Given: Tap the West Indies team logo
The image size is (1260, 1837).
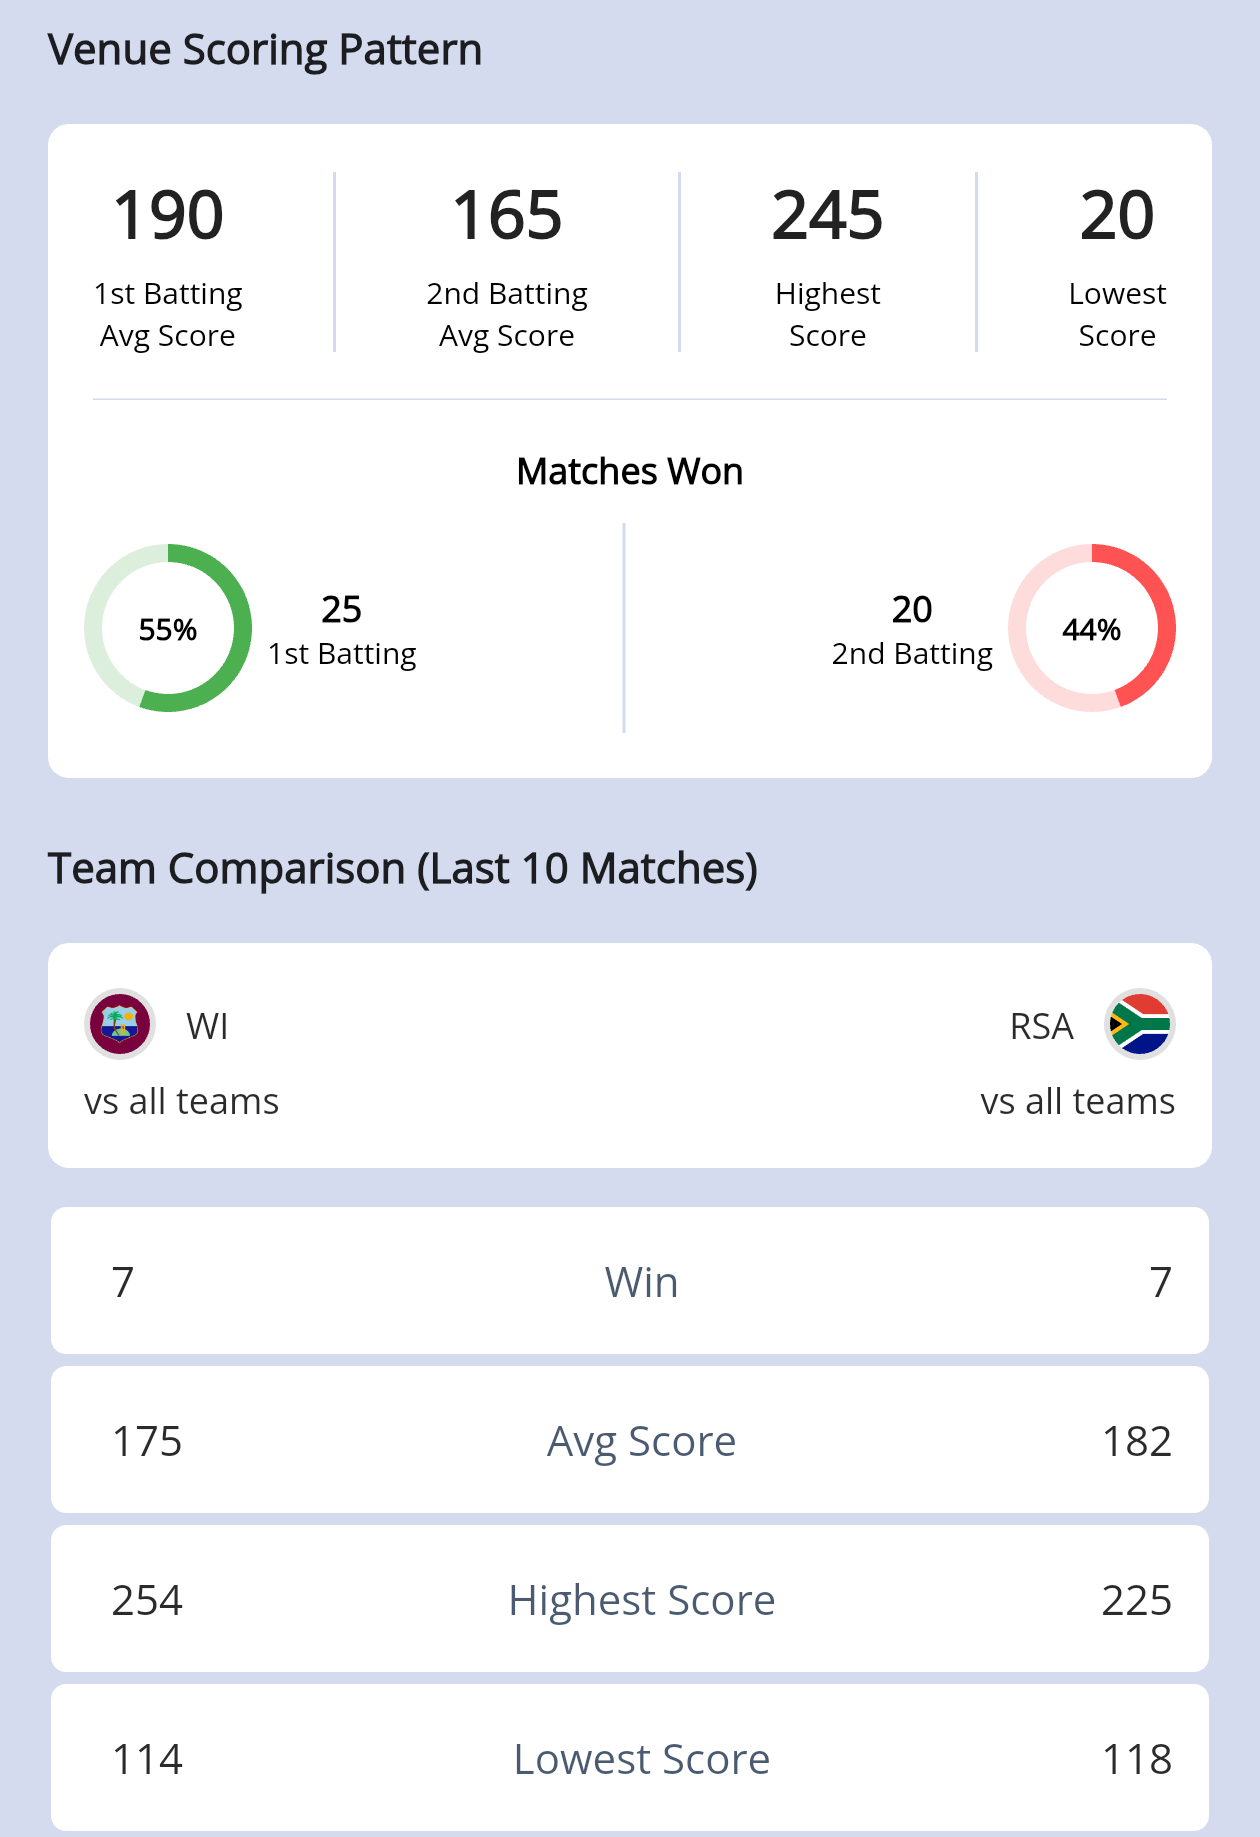Looking at the screenshot, I should click(x=120, y=1024).
